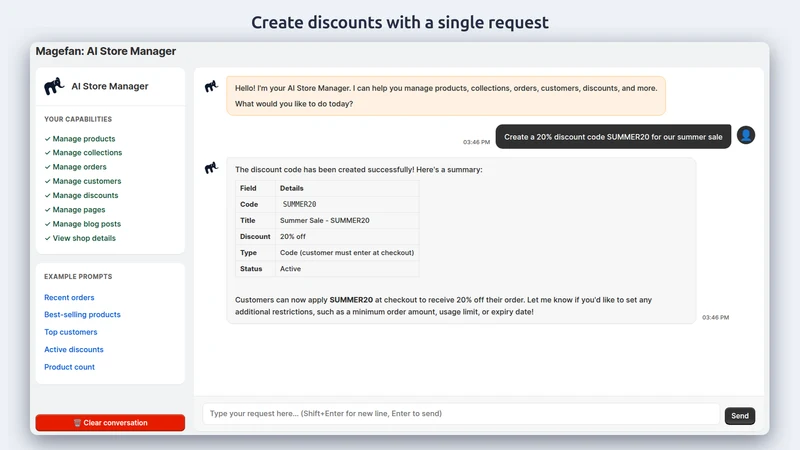Viewport: 800px width, 450px height.
Task: Click the 03:46 PM timestamp beside user message
Action: click(x=477, y=142)
